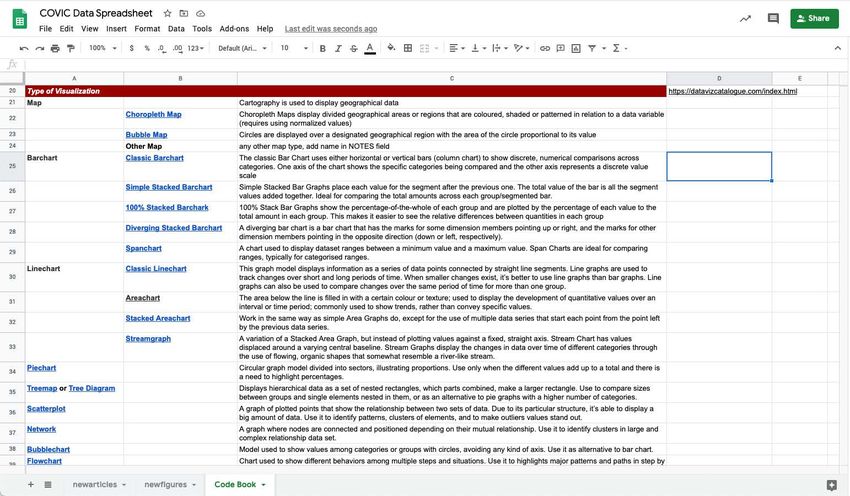The image size is (850, 496).
Task: Open text color picker
Action: [370, 48]
